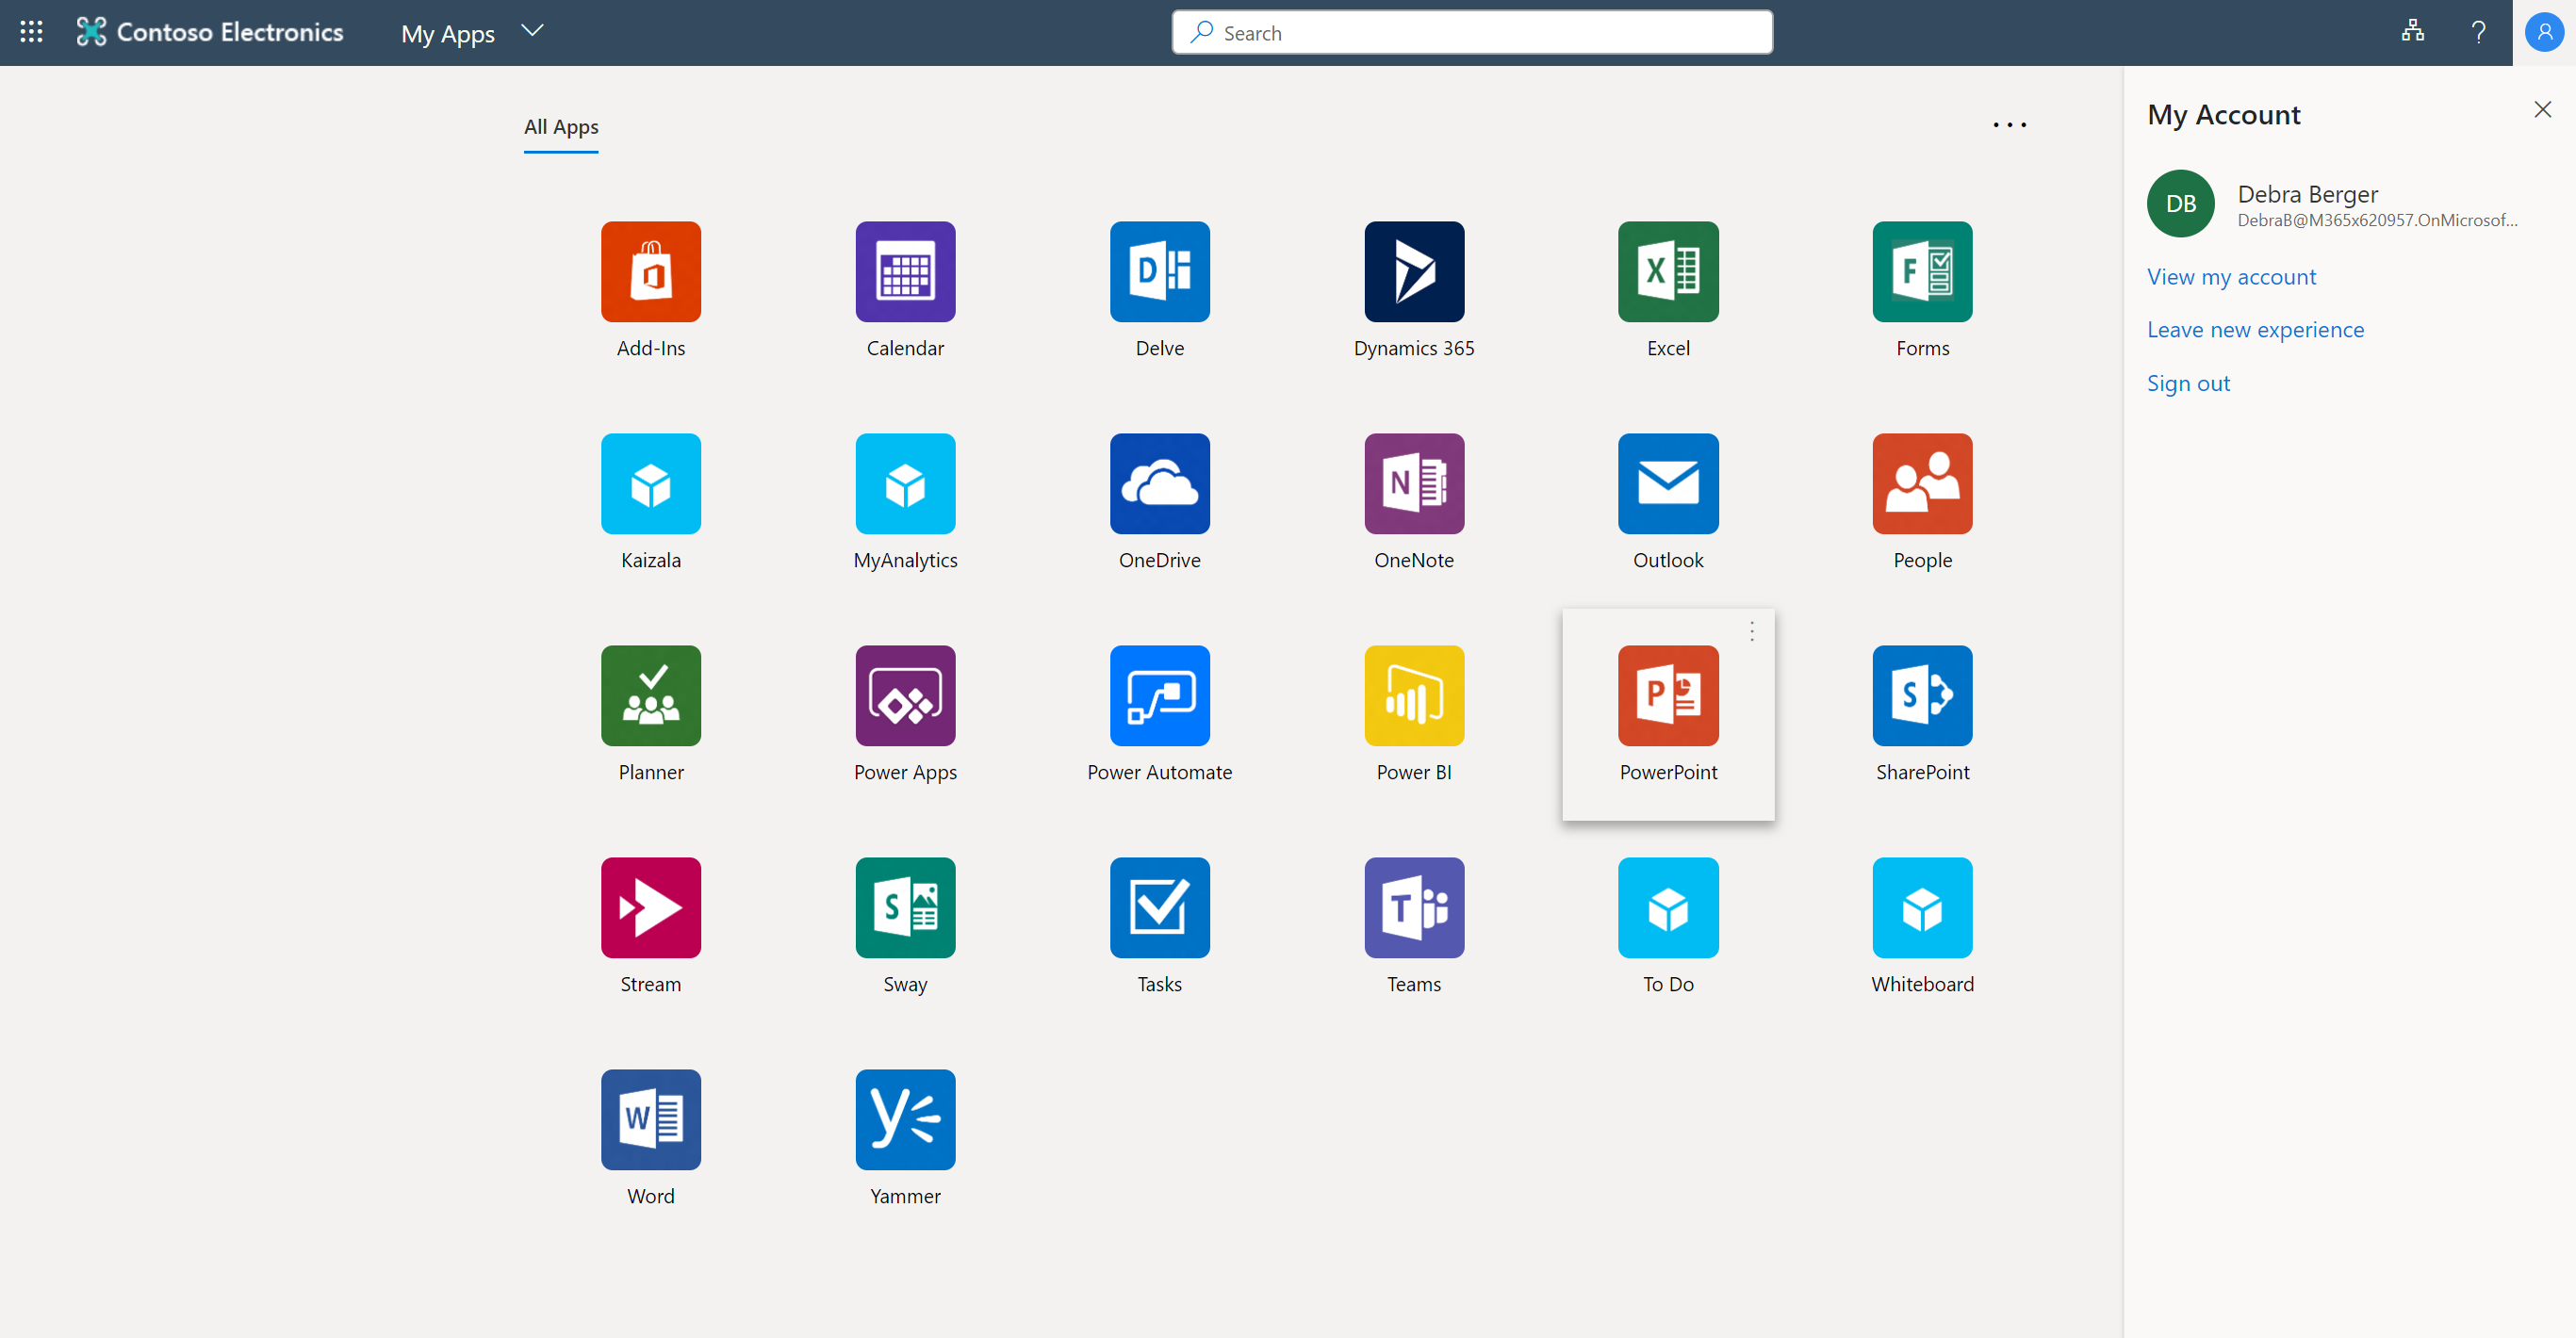Launch the Stream app

coord(651,907)
